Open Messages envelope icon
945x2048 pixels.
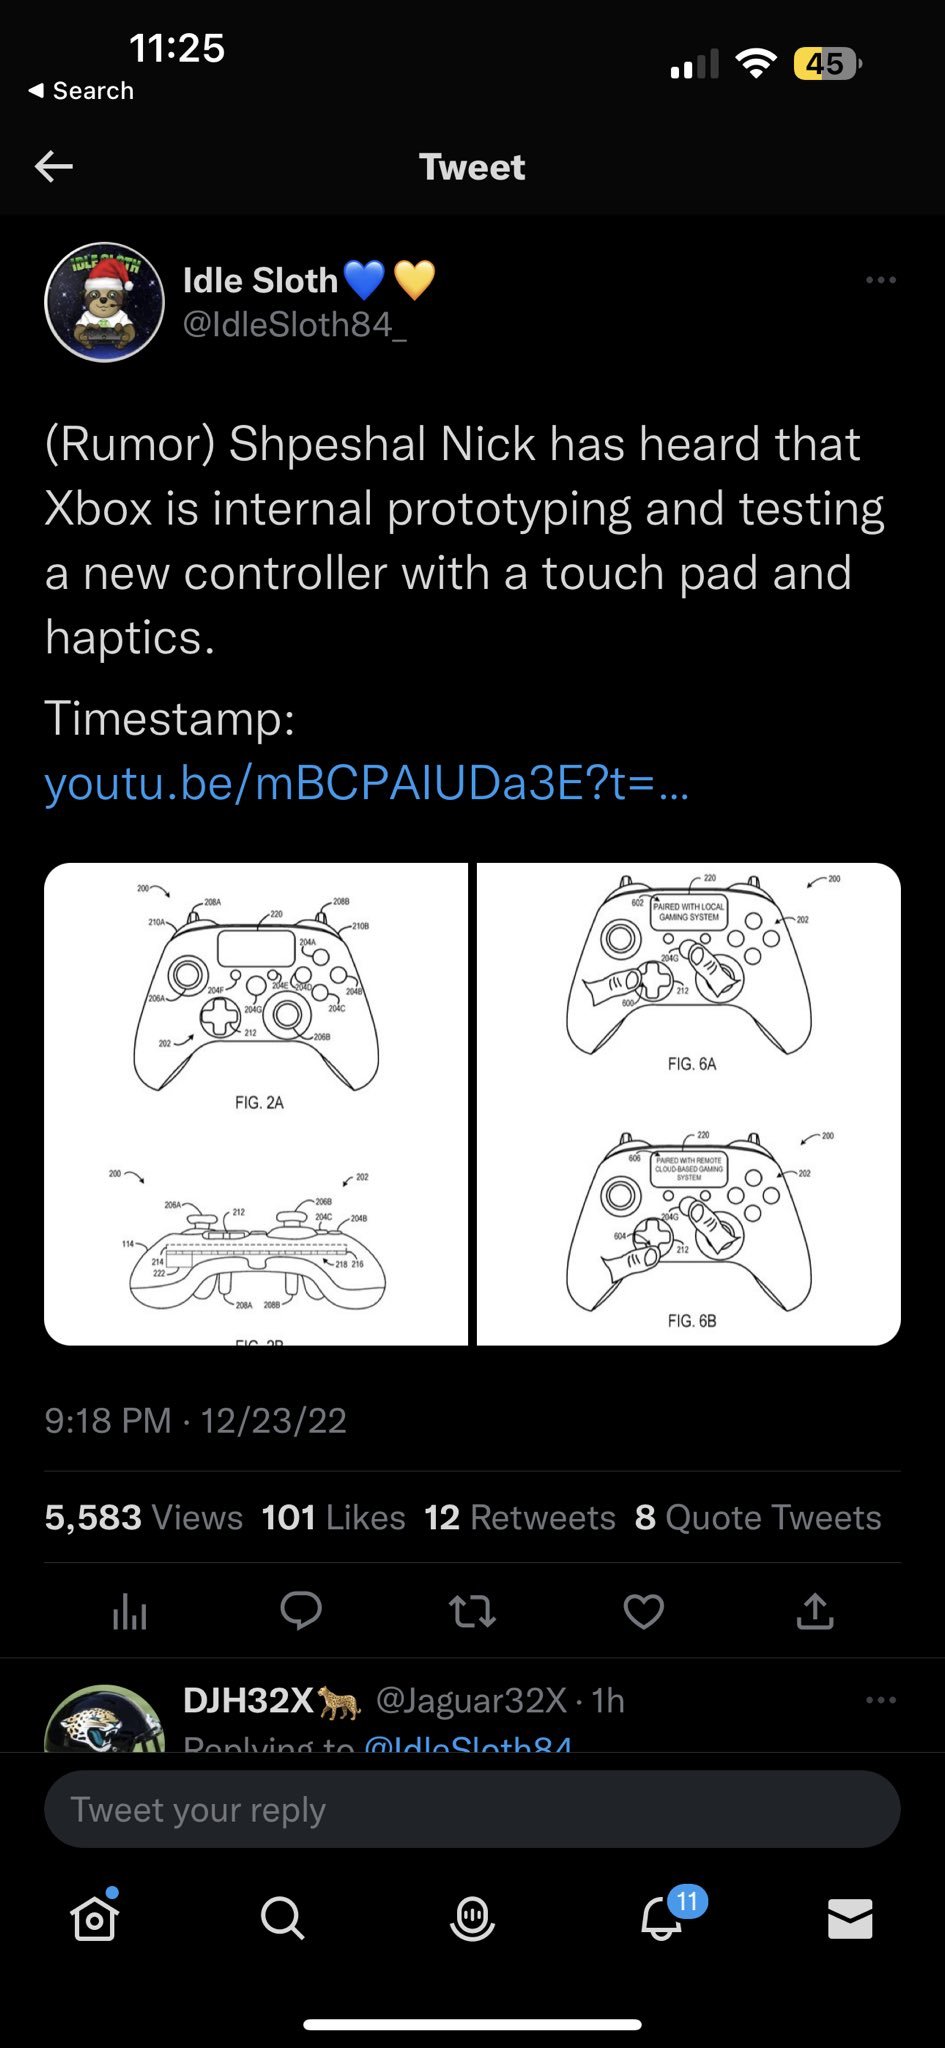pos(850,1918)
